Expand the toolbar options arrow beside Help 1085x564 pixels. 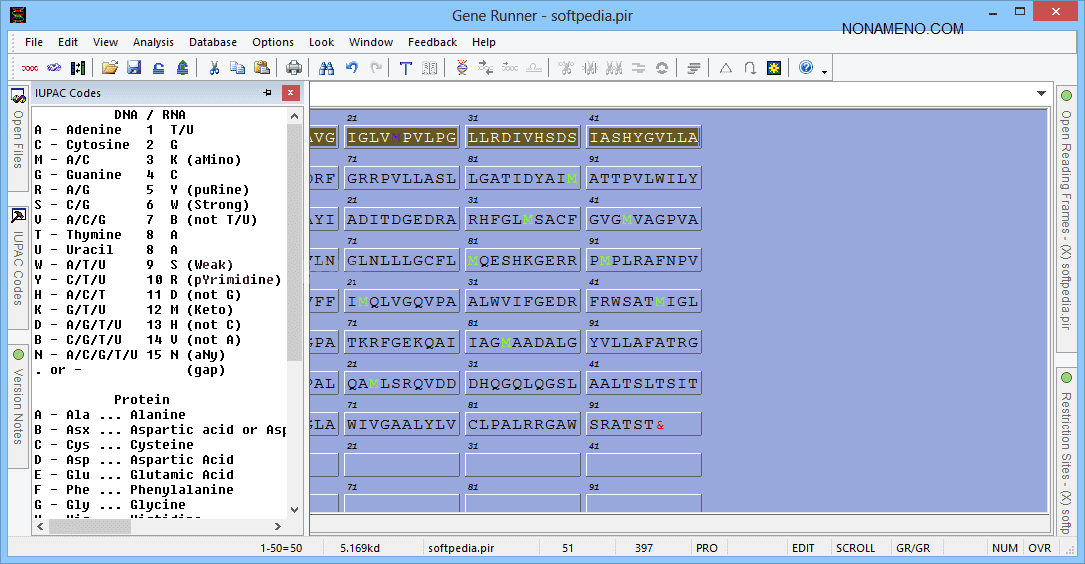824,71
